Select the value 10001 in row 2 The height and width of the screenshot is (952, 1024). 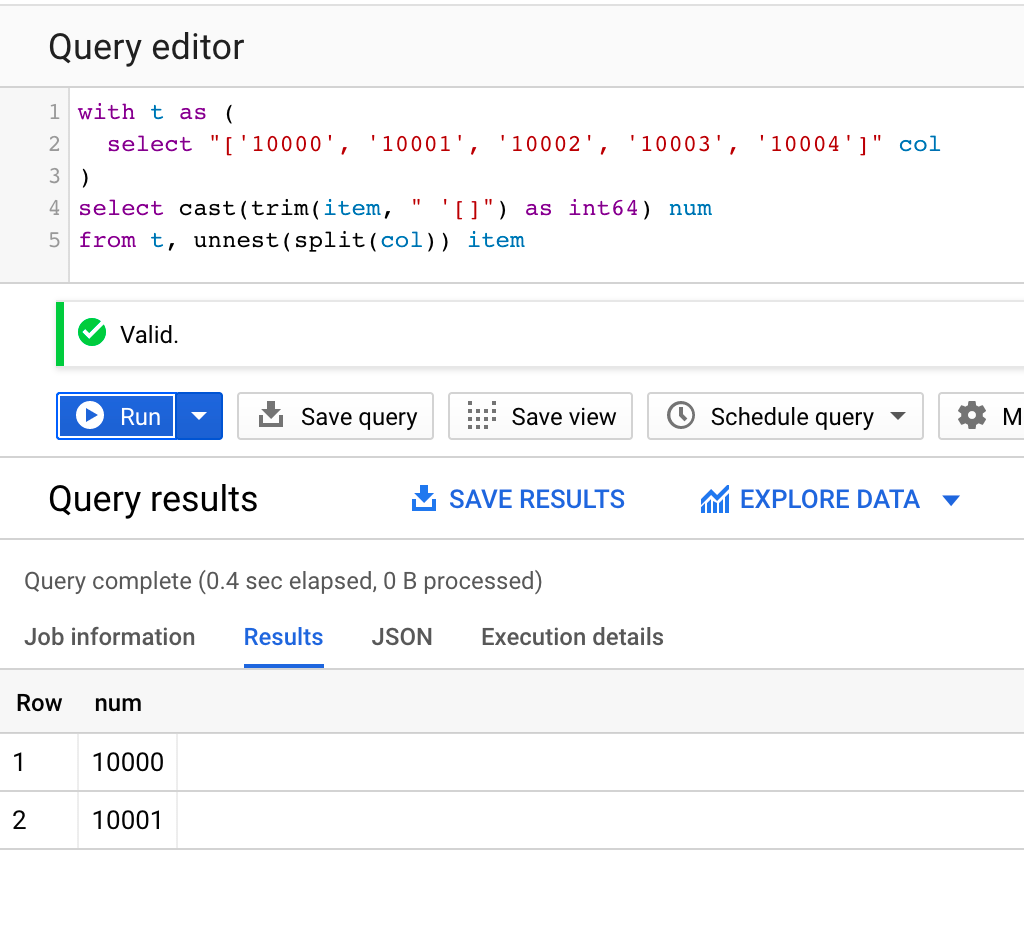pos(127,819)
